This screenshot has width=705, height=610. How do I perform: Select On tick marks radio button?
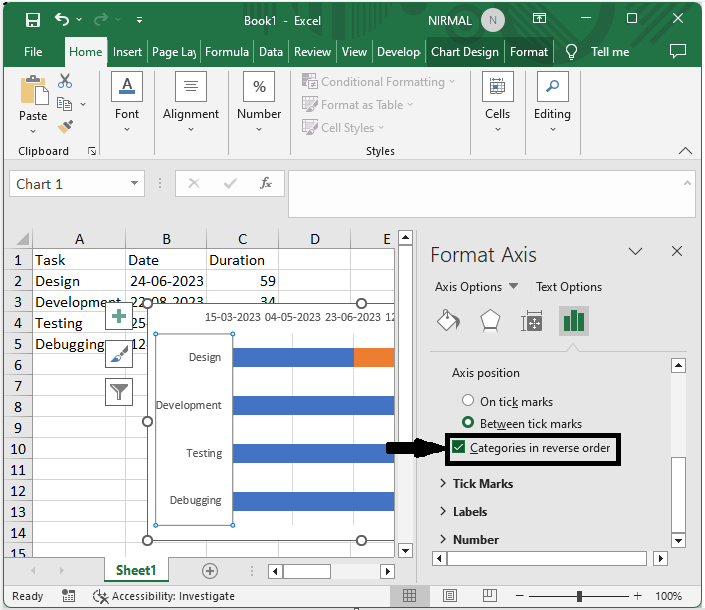467,402
